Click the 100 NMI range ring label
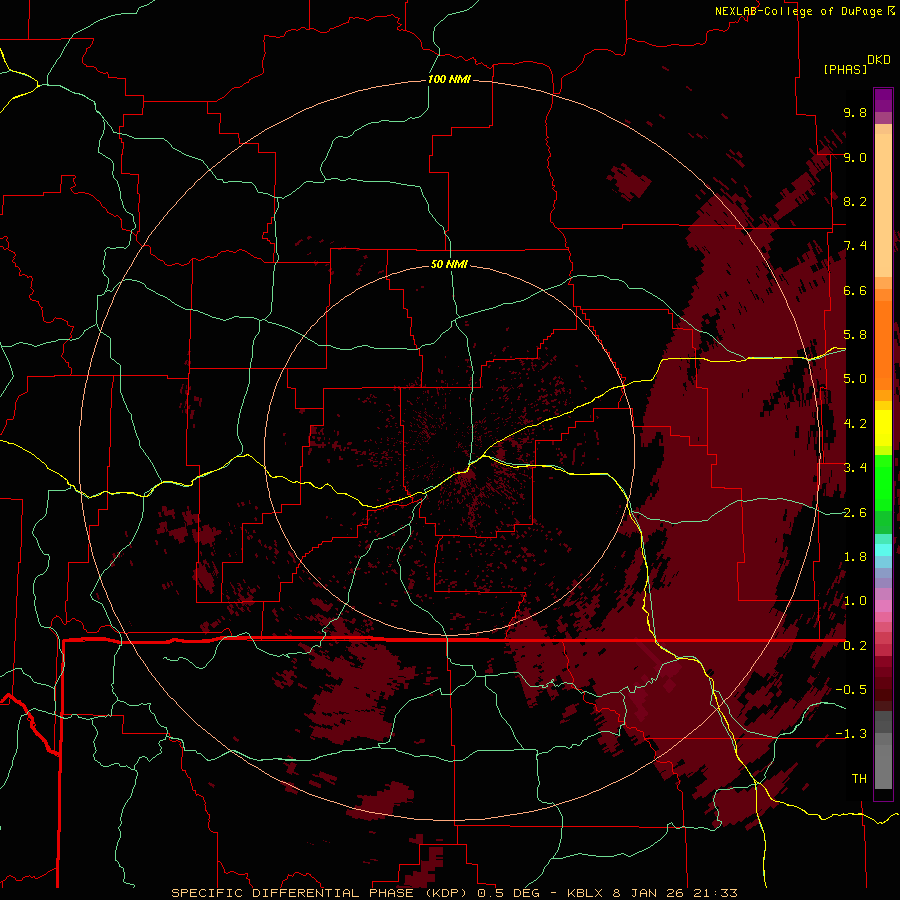 point(449,79)
